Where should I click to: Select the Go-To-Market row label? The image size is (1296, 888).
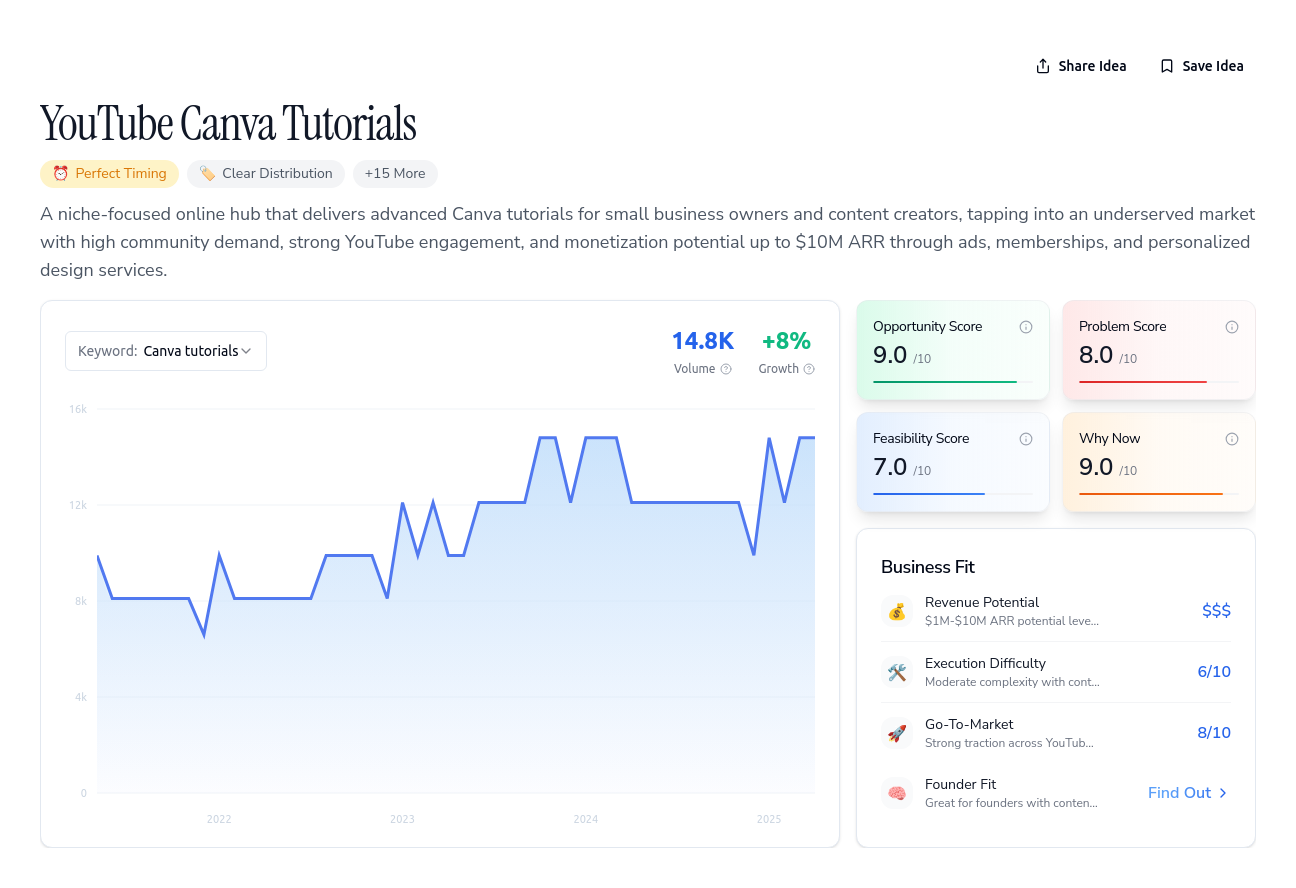click(967, 724)
